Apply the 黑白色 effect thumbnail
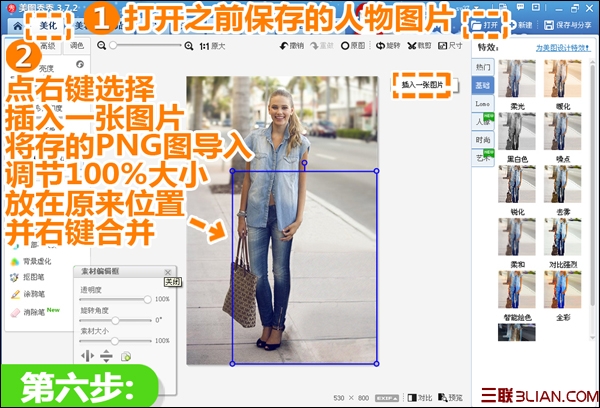600x408 pixels. pyautogui.click(x=517, y=131)
